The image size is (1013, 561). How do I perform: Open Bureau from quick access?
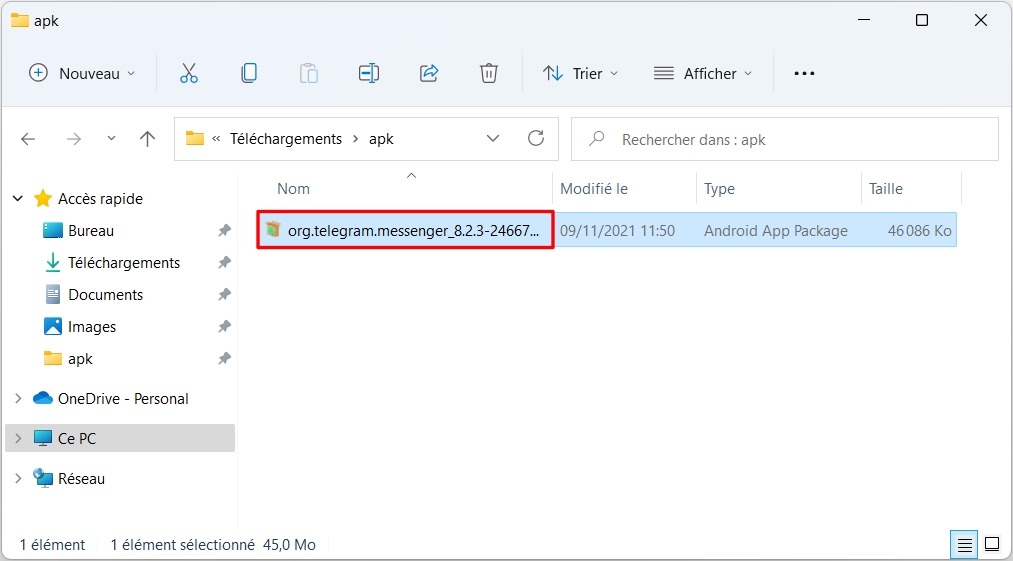point(91,231)
